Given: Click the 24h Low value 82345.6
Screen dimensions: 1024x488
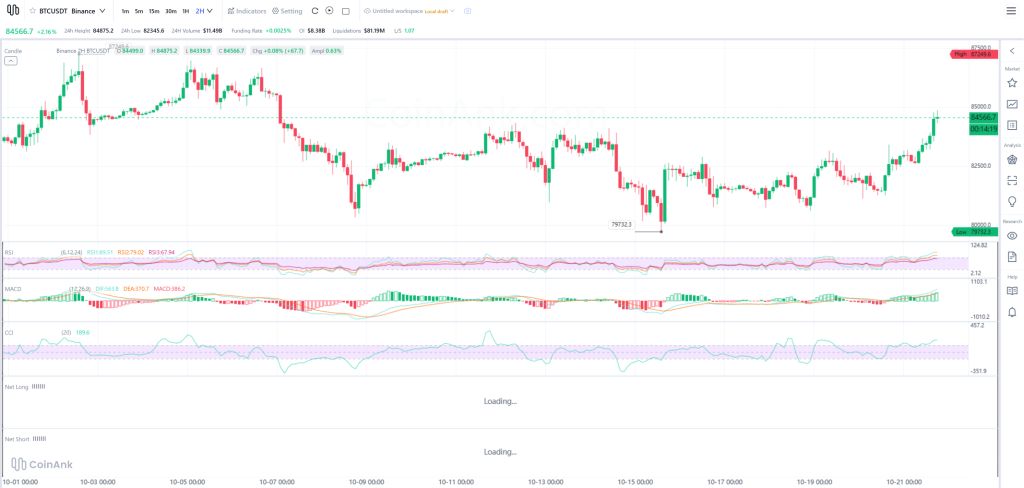Looking at the screenshot, I should 153,31.
